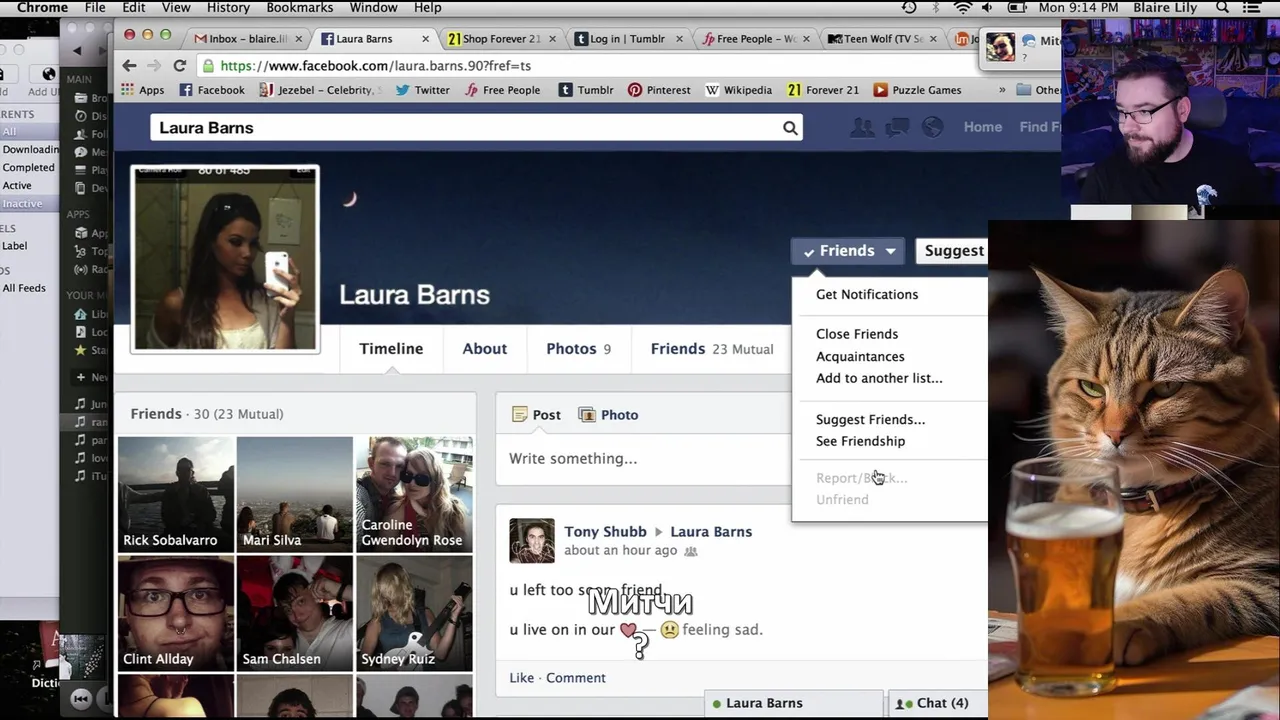Open the Timeline profile tab
Screen dimensions: 1280x720
point(391,349)
